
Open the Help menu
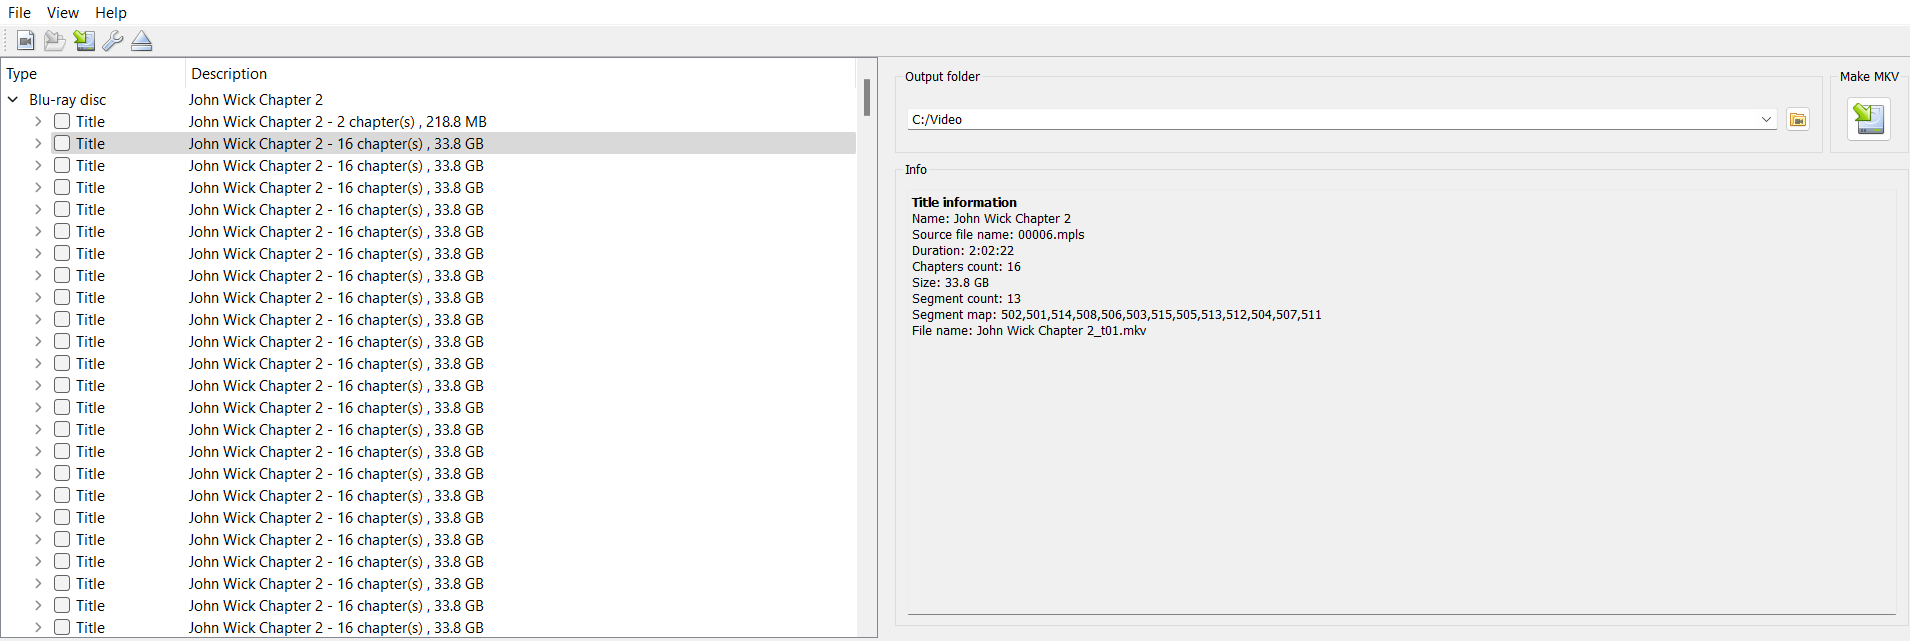tap(111, 13)
